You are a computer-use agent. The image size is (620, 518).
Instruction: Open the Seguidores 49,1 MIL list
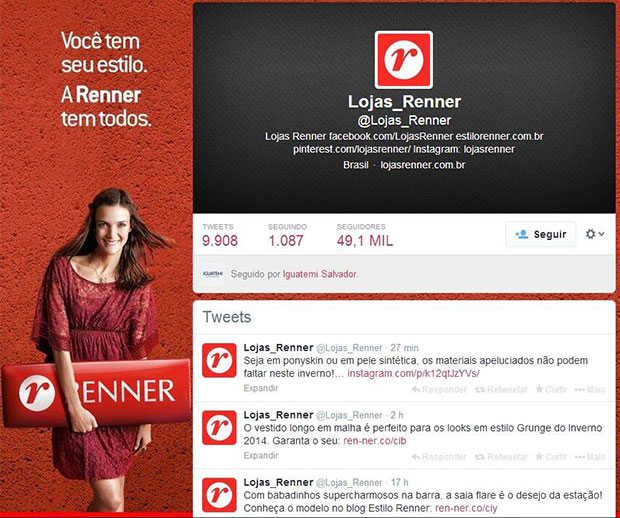click(x=365, y=235)
